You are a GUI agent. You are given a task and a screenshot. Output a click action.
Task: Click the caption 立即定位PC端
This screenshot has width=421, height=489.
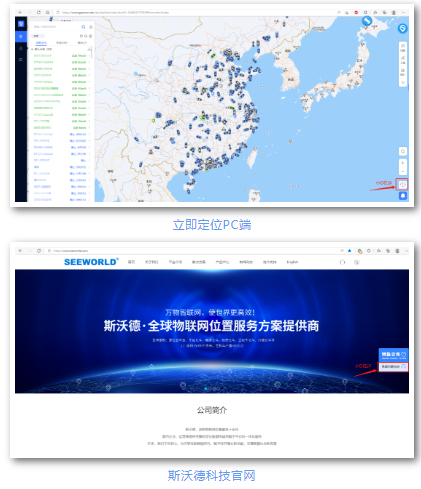(212, 225)
